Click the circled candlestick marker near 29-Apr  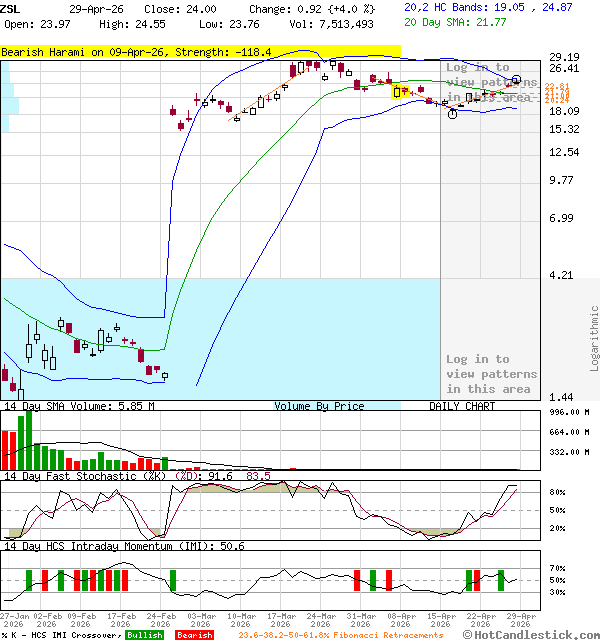click(x=516, y=80)
